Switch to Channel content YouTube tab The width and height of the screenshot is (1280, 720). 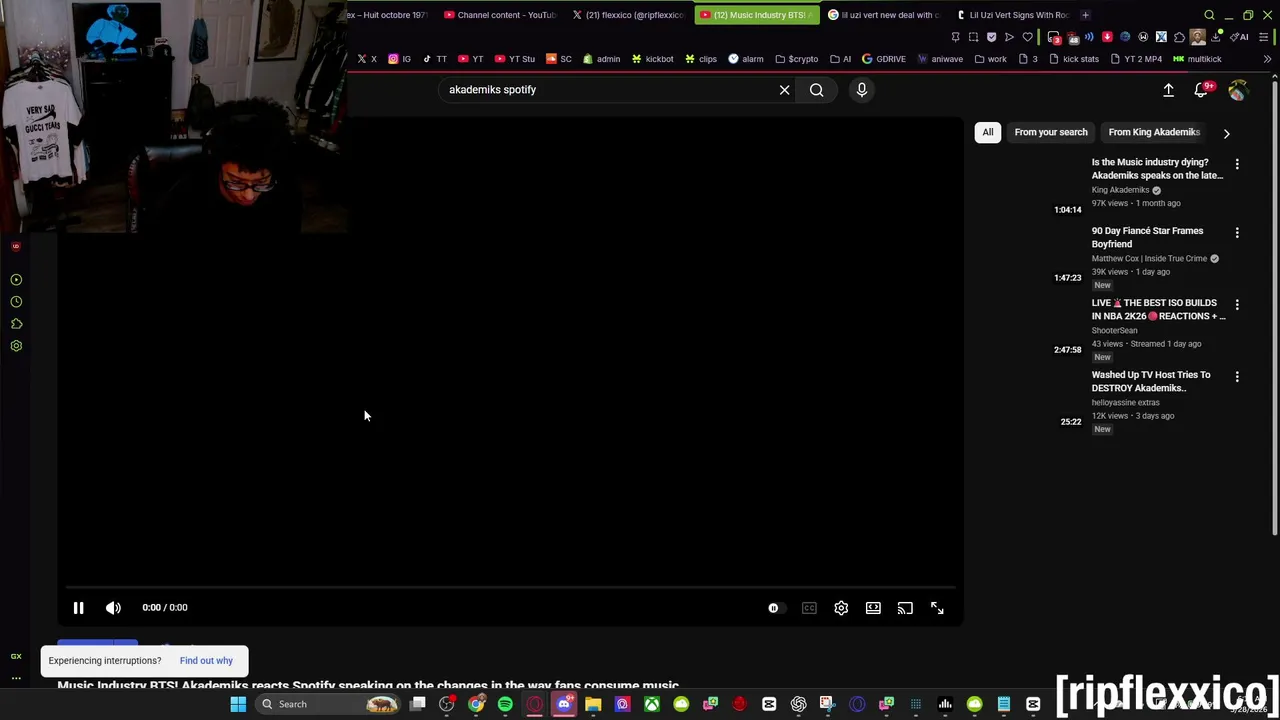coord(500,15)
